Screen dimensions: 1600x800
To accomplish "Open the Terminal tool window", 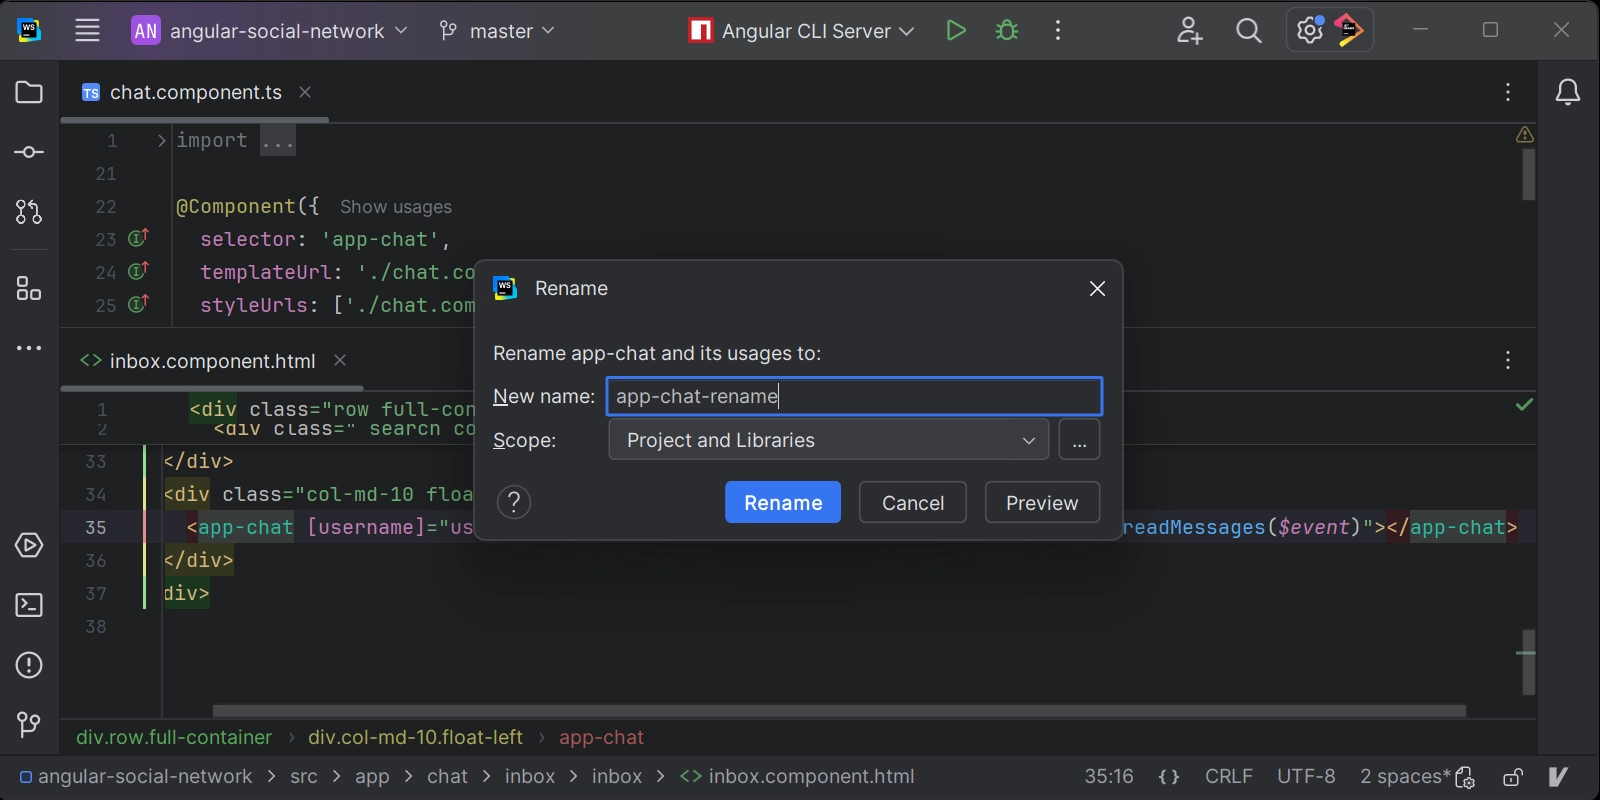I will (29, 605).
